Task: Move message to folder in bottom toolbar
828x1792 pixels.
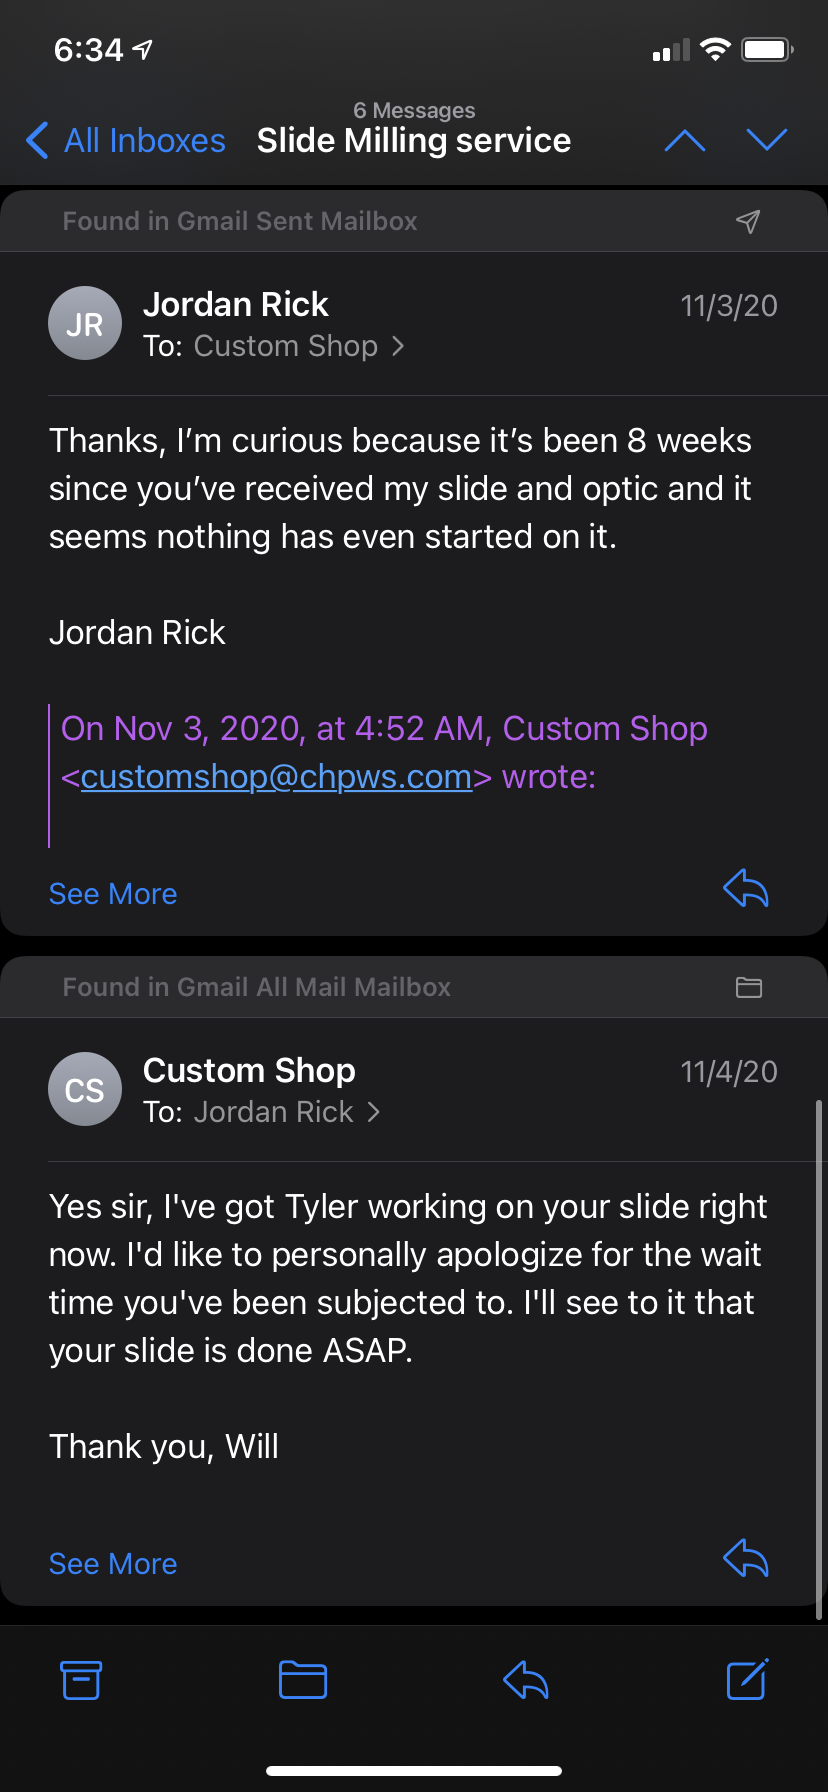Action: (303, 1680)
